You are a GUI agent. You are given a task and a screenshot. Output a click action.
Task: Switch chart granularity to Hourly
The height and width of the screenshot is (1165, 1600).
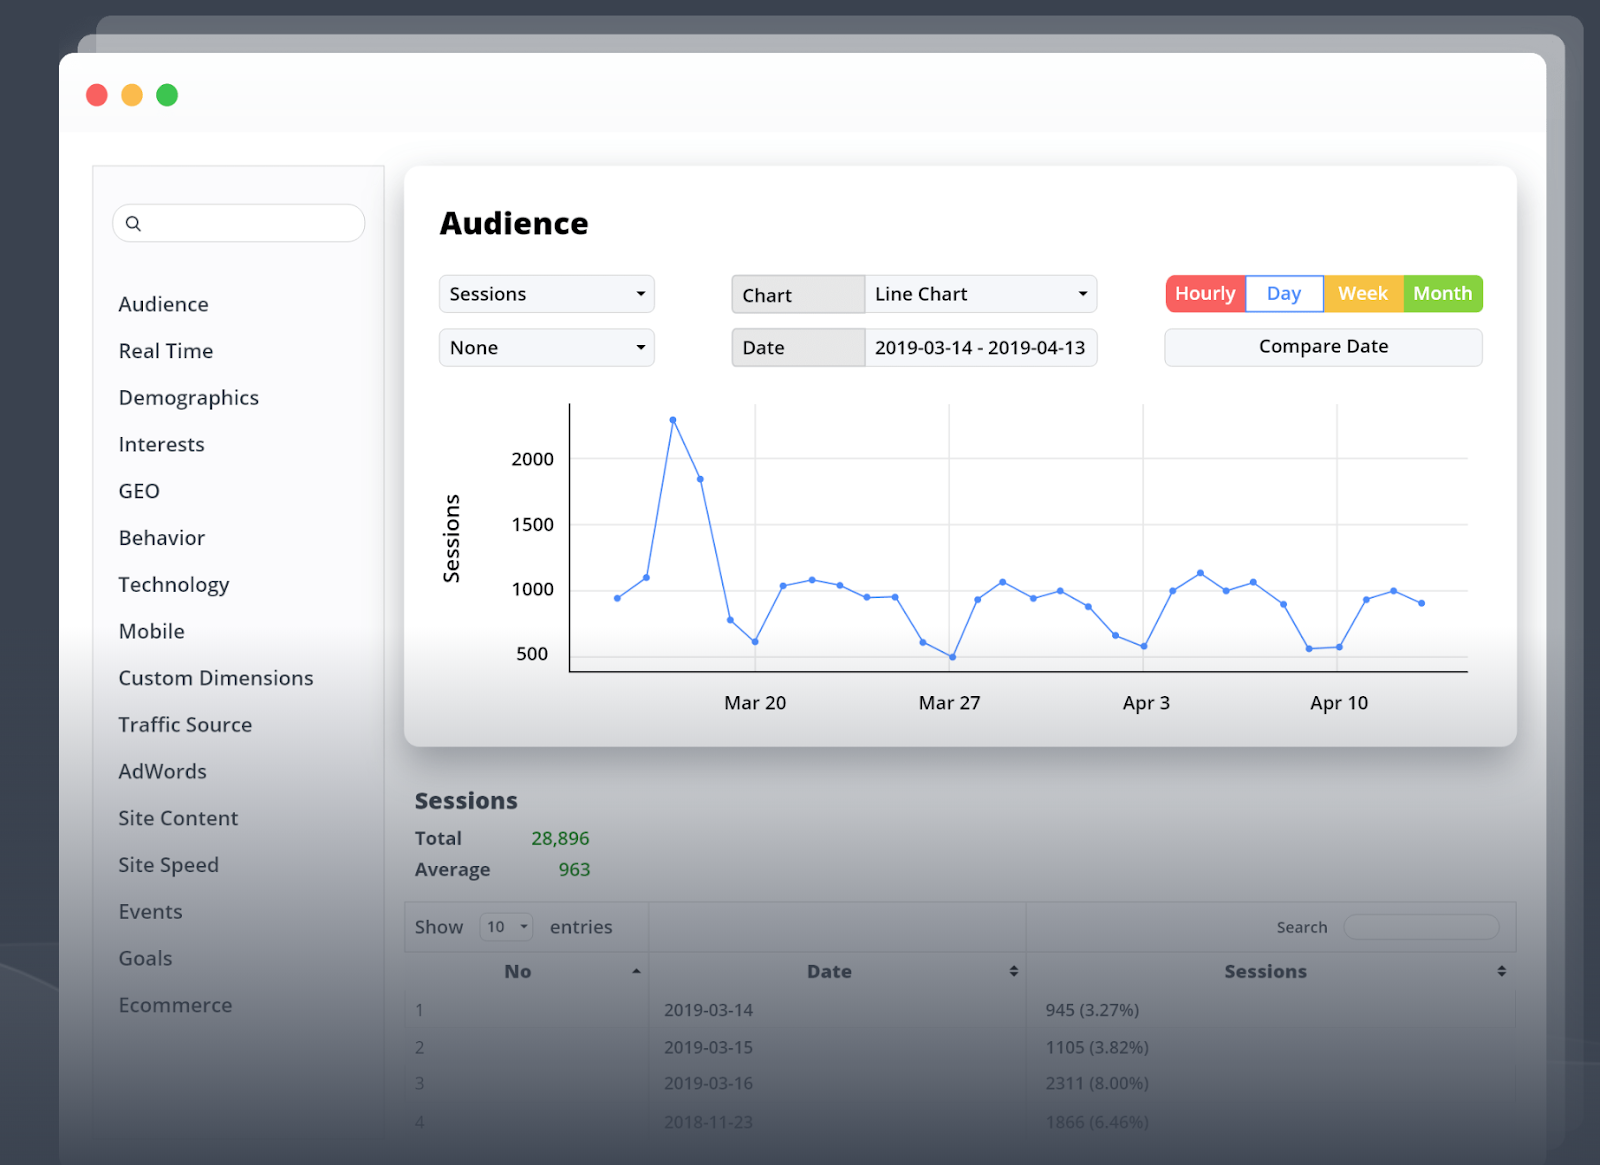point(1205,294)
